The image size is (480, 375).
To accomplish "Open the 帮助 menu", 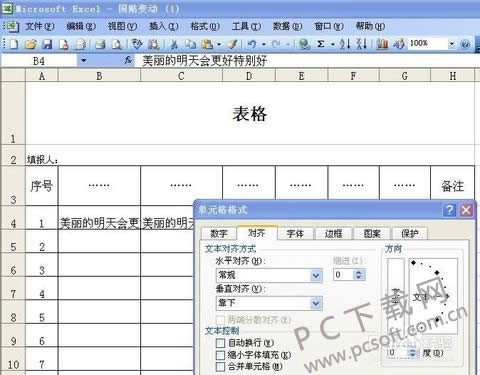I will [370, 26].
